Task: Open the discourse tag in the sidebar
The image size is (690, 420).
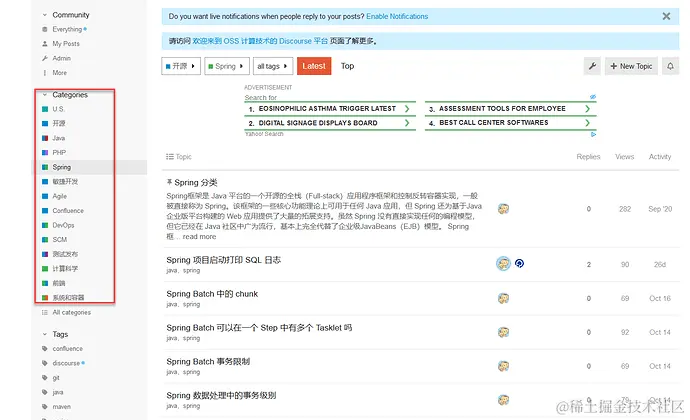Action: (66, 363)
